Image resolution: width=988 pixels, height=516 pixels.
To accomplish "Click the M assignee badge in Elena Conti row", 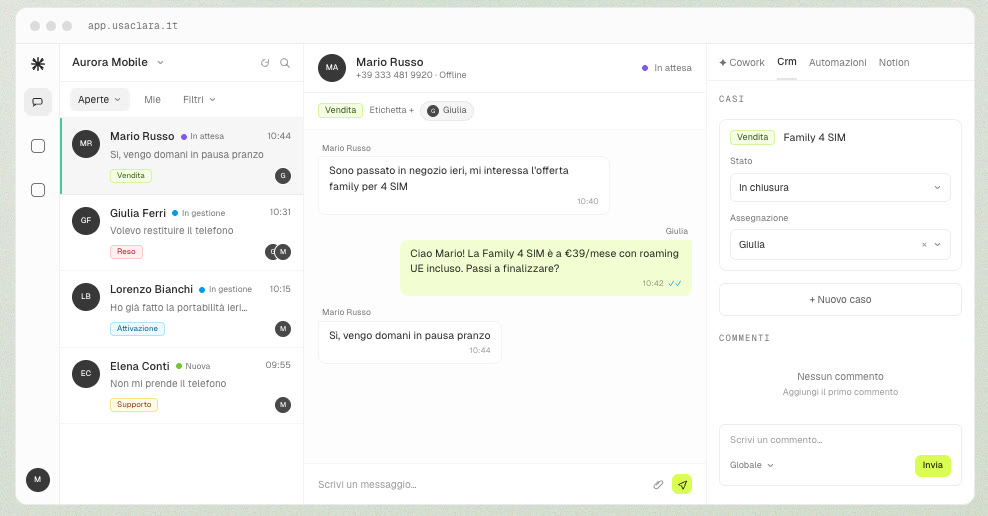I will tap(283, 405).
